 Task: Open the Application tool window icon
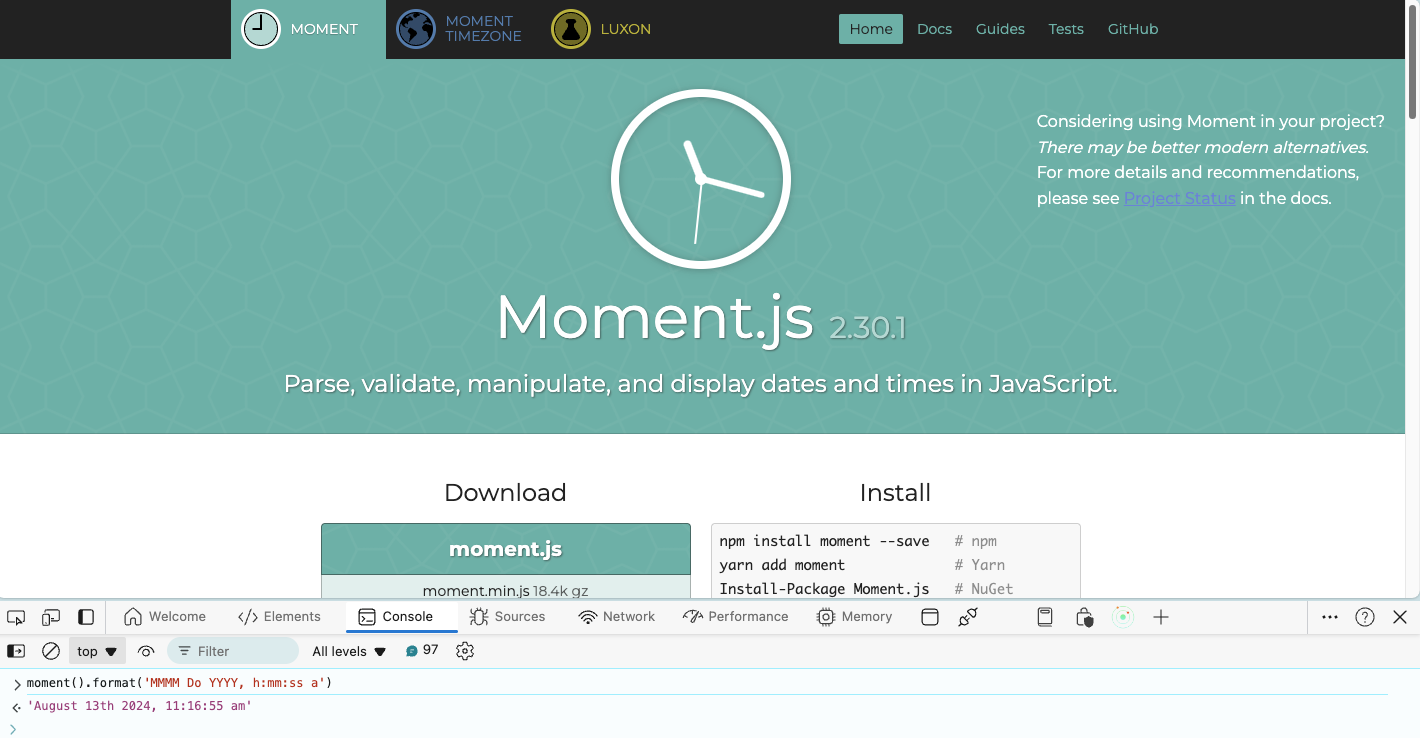pyautogui.click(x=930, y=617)
